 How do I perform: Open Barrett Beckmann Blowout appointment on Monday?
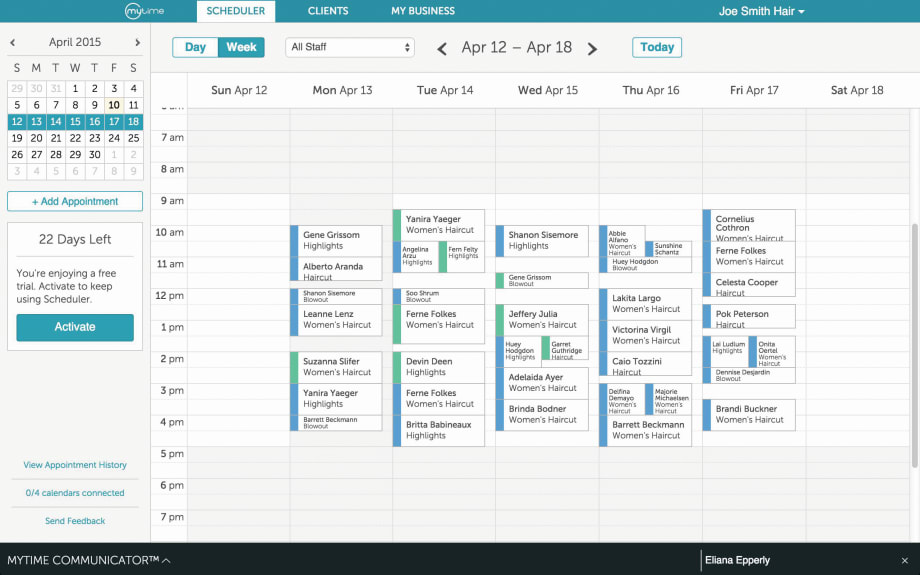(336, 423)
